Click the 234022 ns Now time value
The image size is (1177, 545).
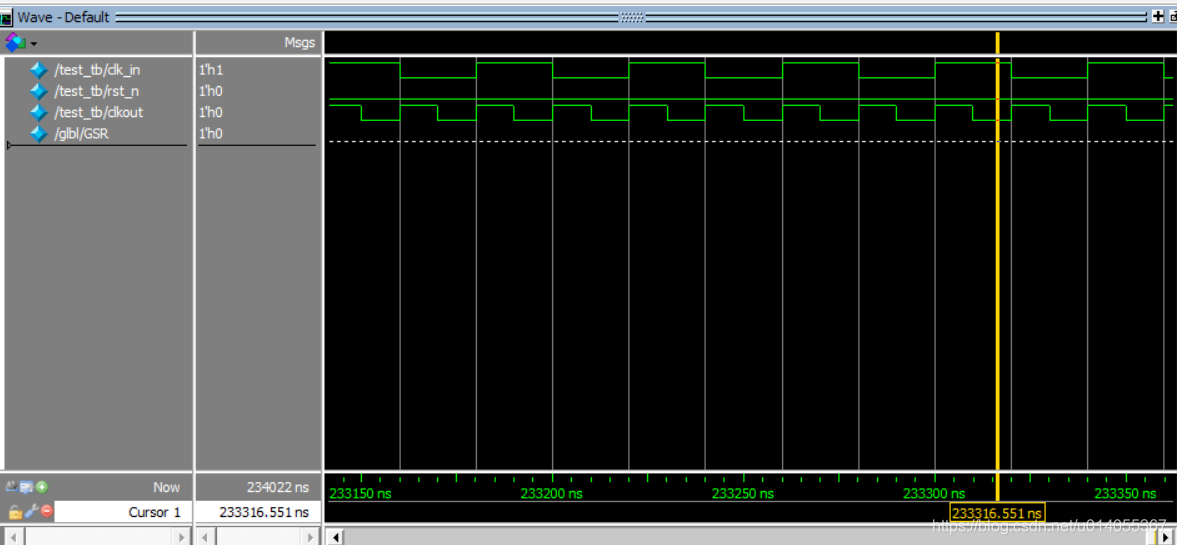(278, 487)
